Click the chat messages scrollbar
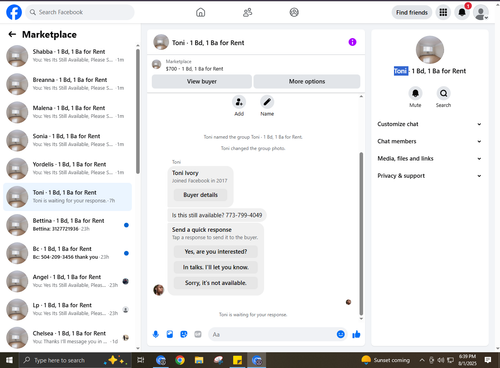Image resolution: width=500 pixels, height=368 pixels. [361, 233]
